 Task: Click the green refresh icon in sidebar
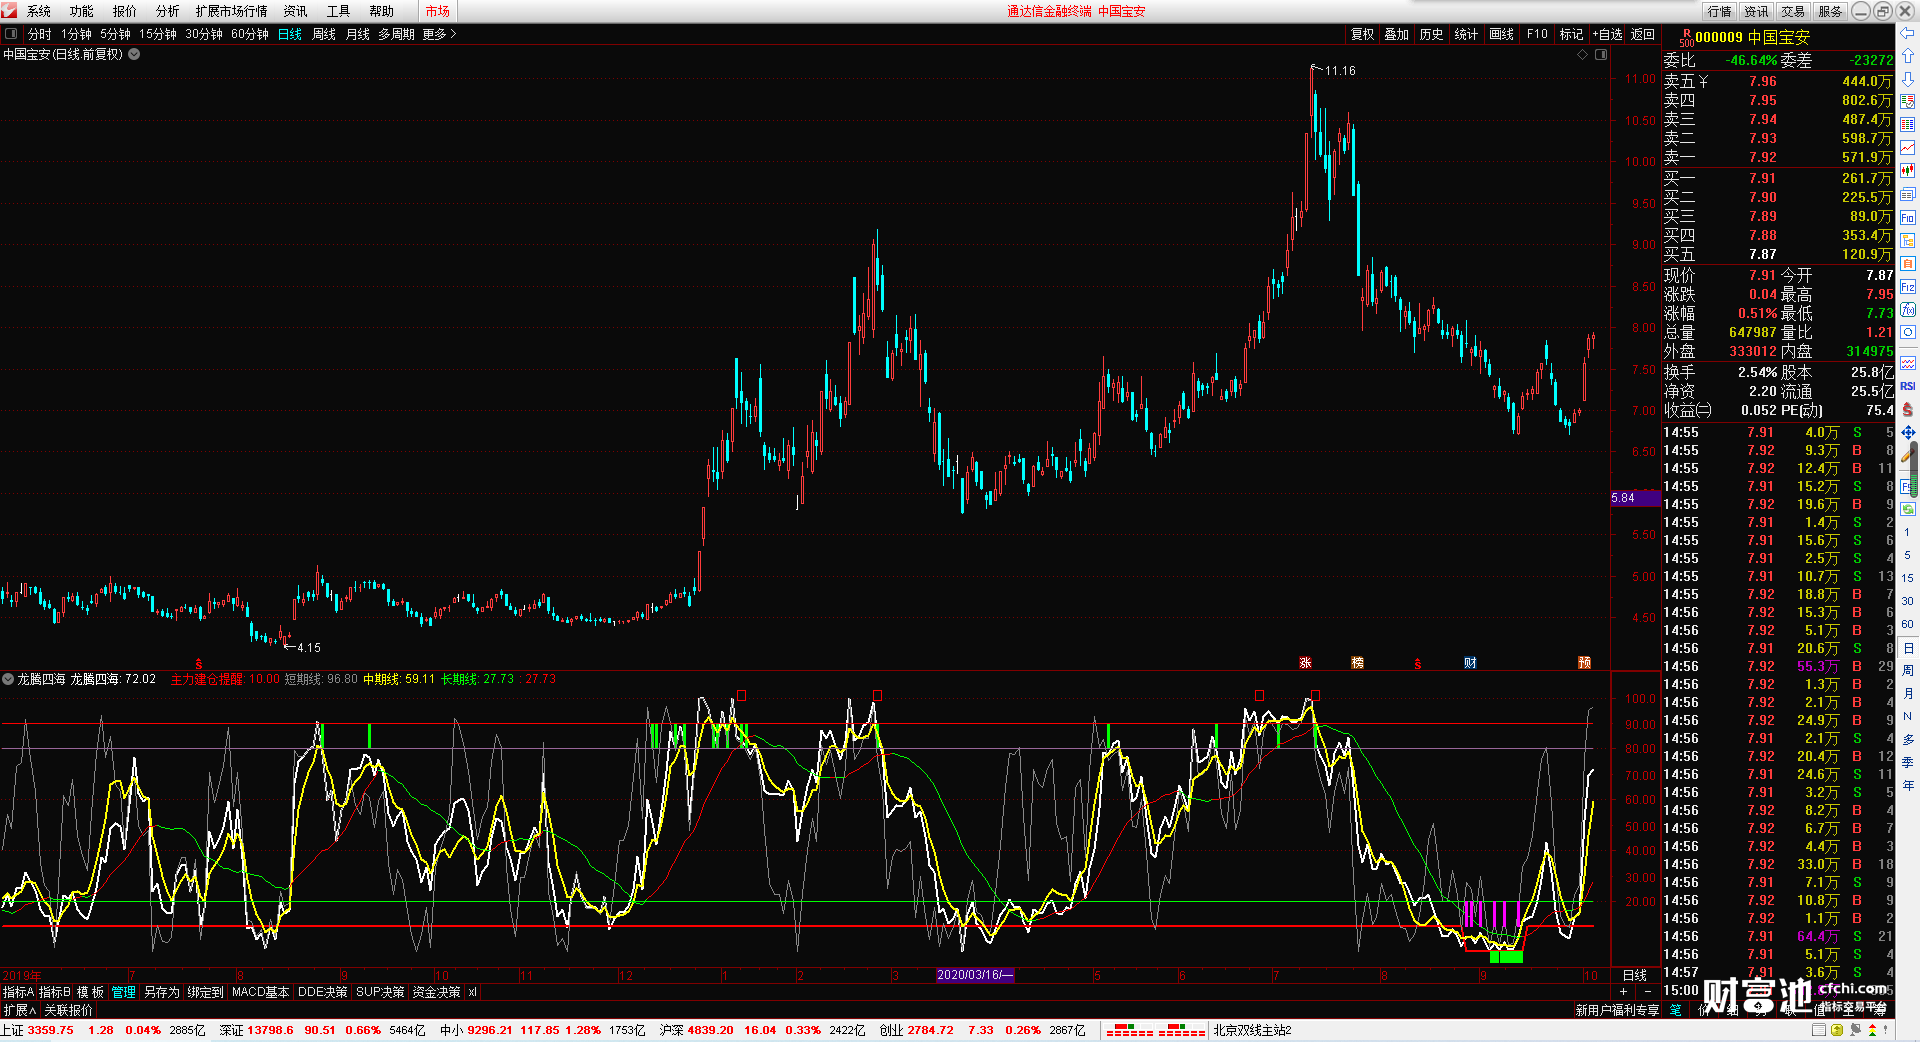tap(1907, 509)
